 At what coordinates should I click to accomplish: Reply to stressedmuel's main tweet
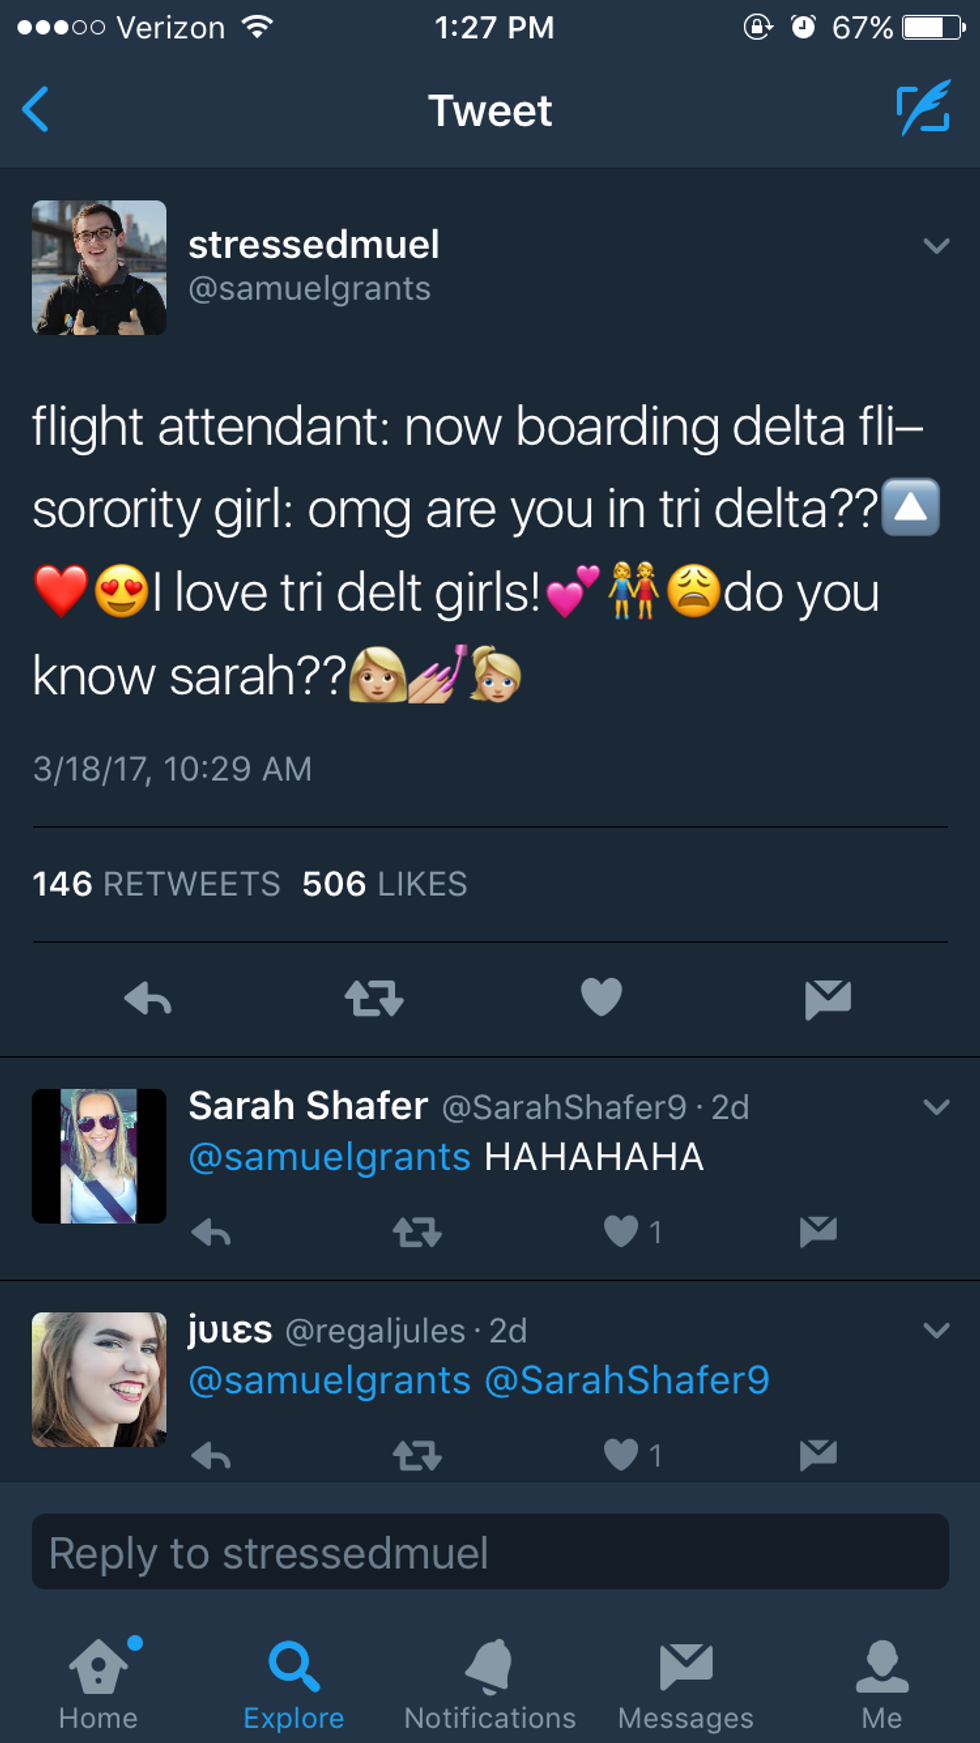(x=148, y=998)
